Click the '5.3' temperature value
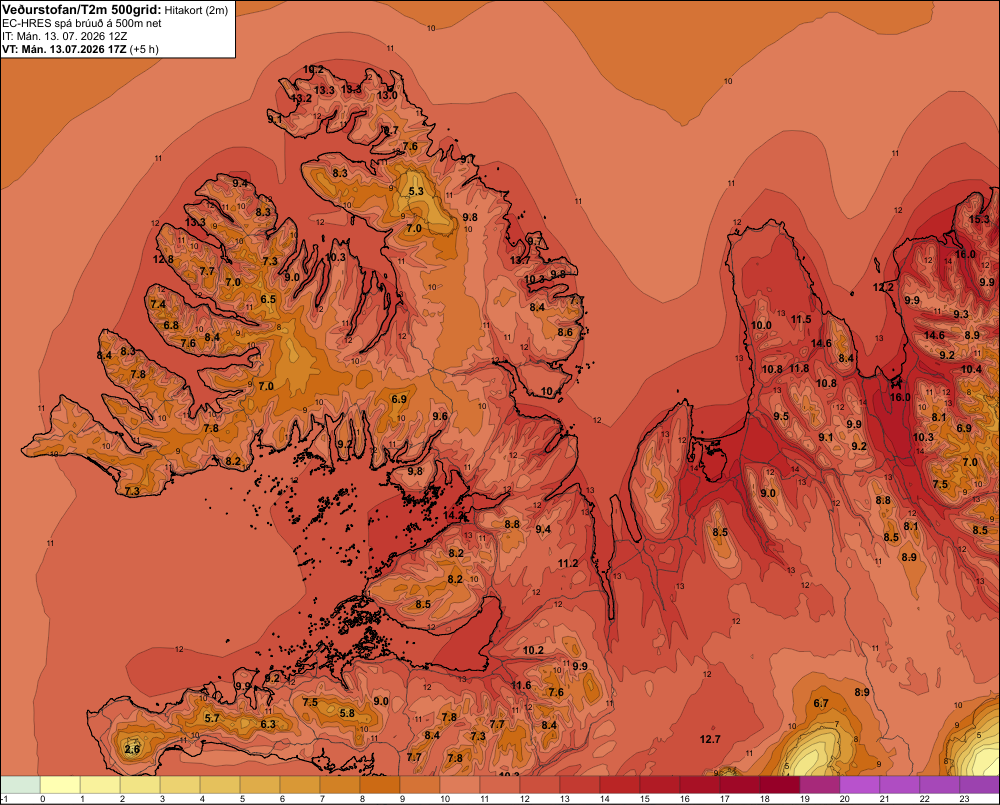 coord(416,191)
